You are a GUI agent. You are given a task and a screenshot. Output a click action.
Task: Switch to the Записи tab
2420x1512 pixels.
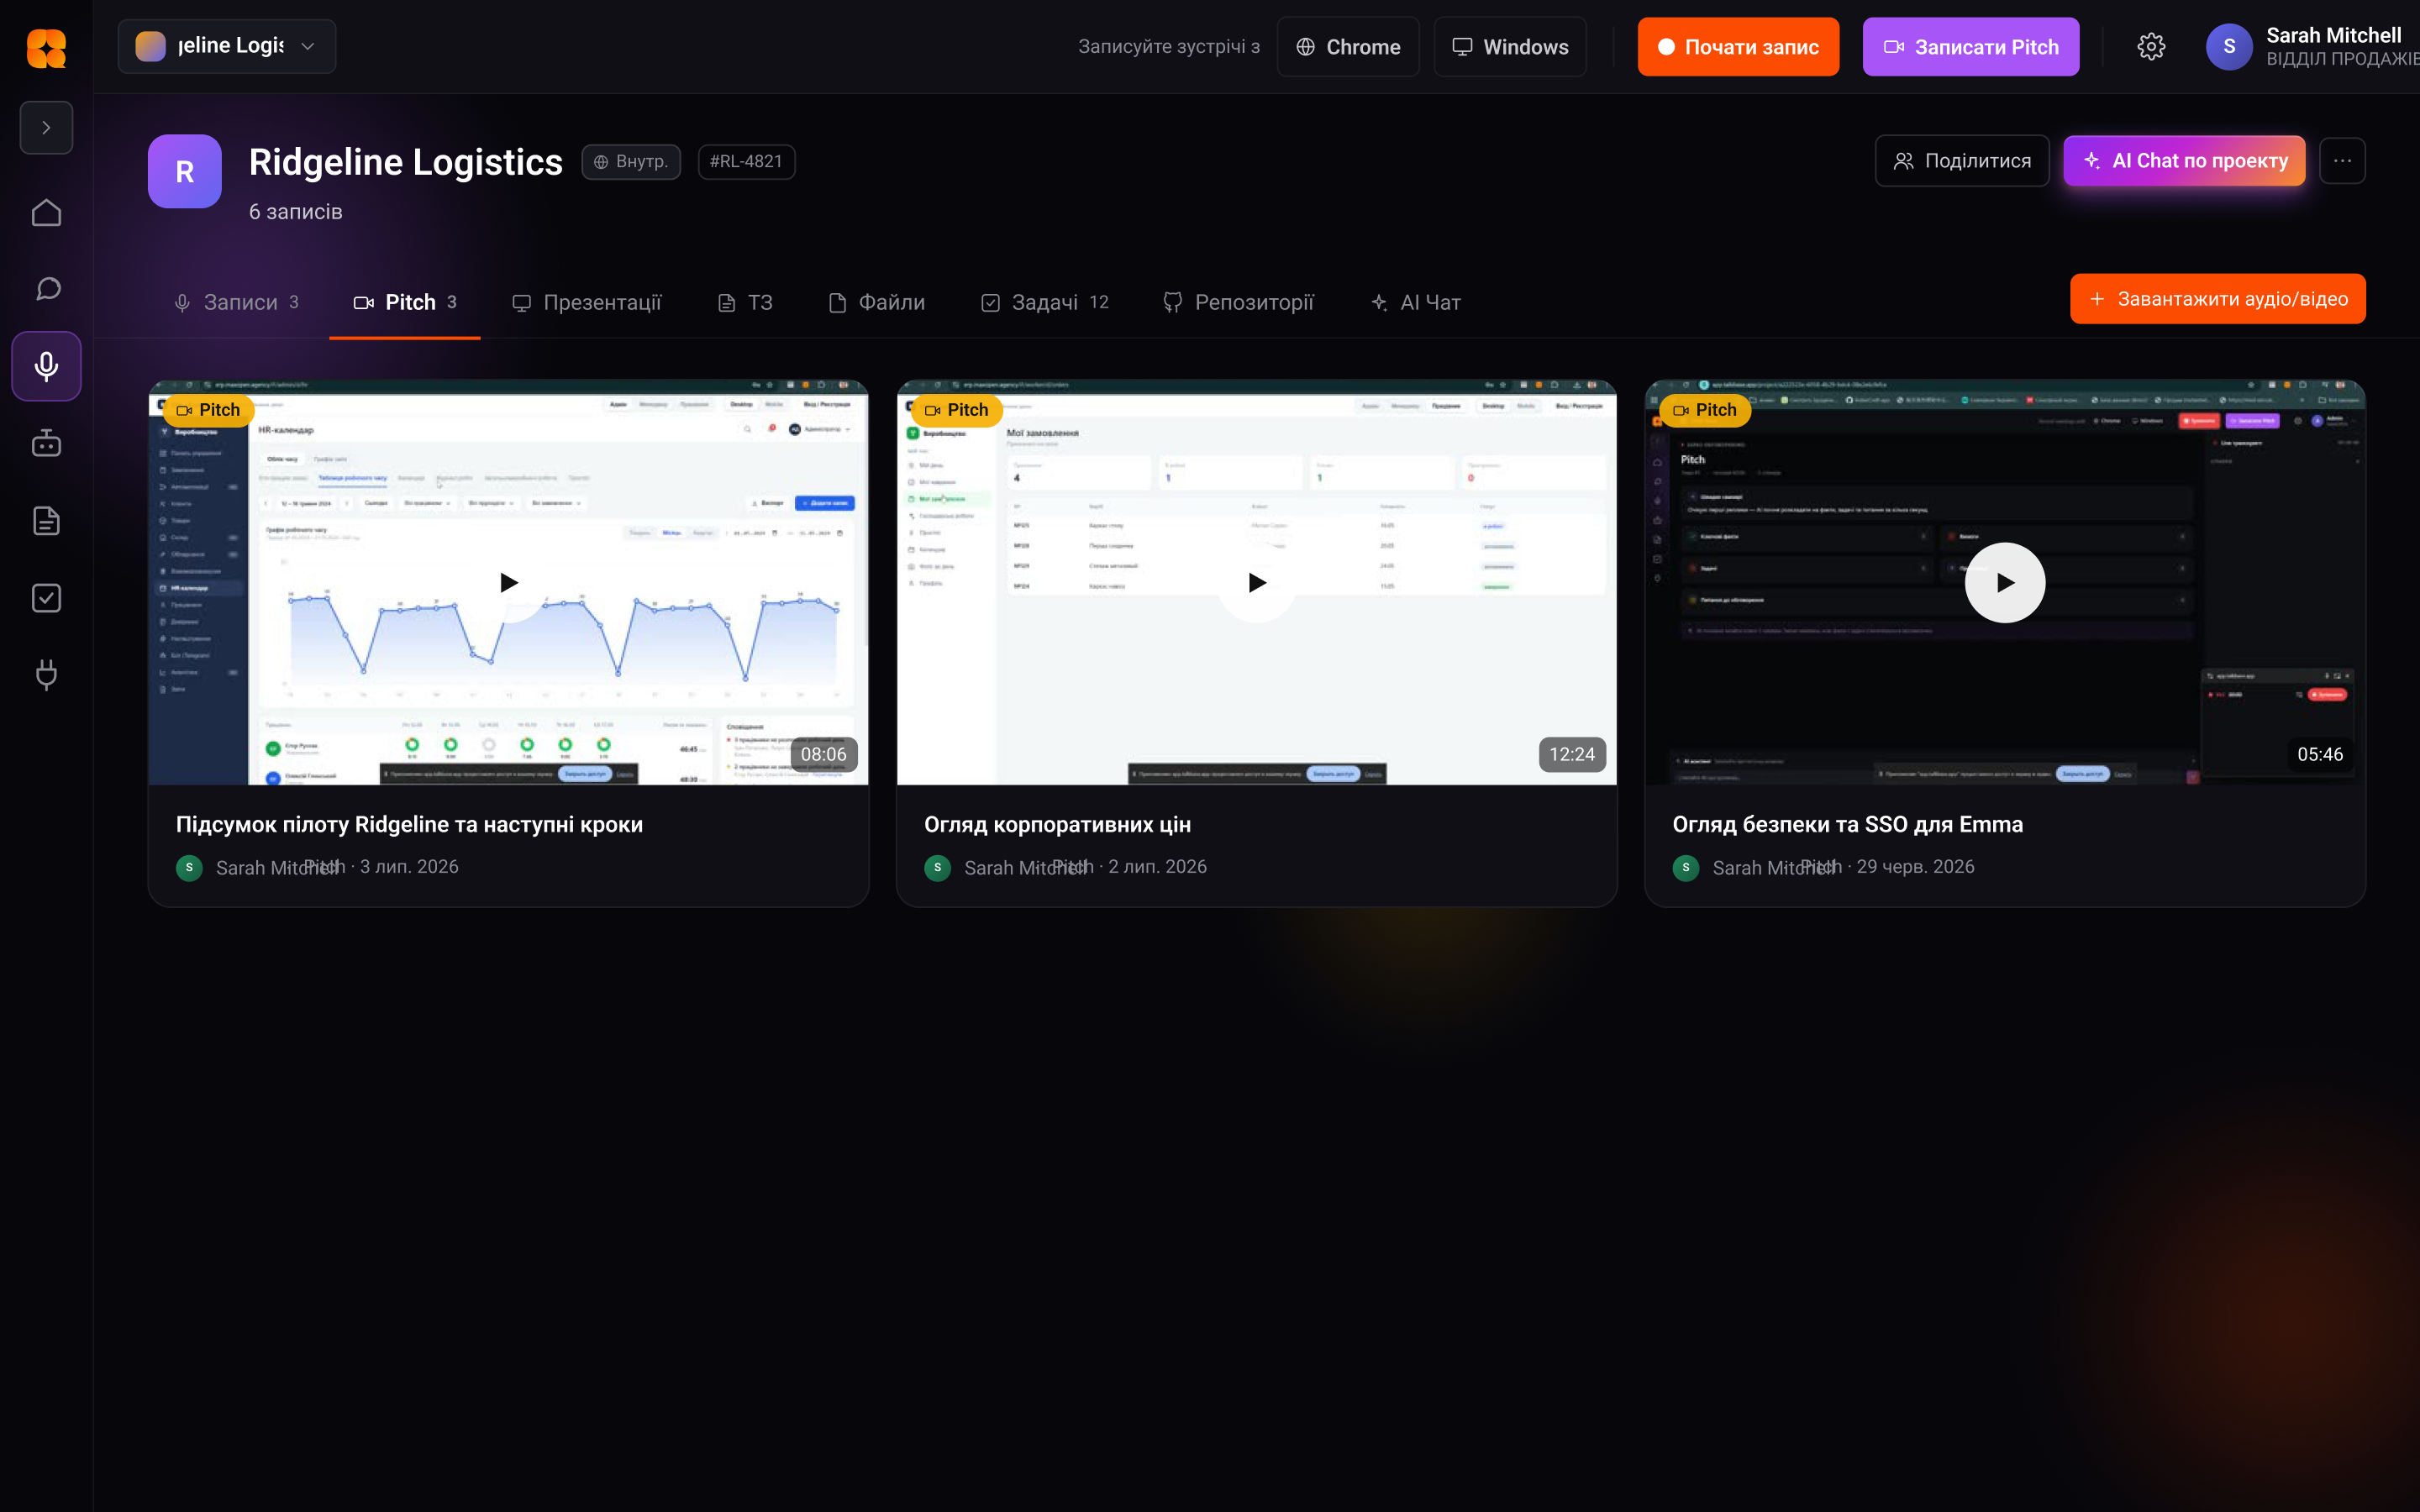[x=236, y=303]
